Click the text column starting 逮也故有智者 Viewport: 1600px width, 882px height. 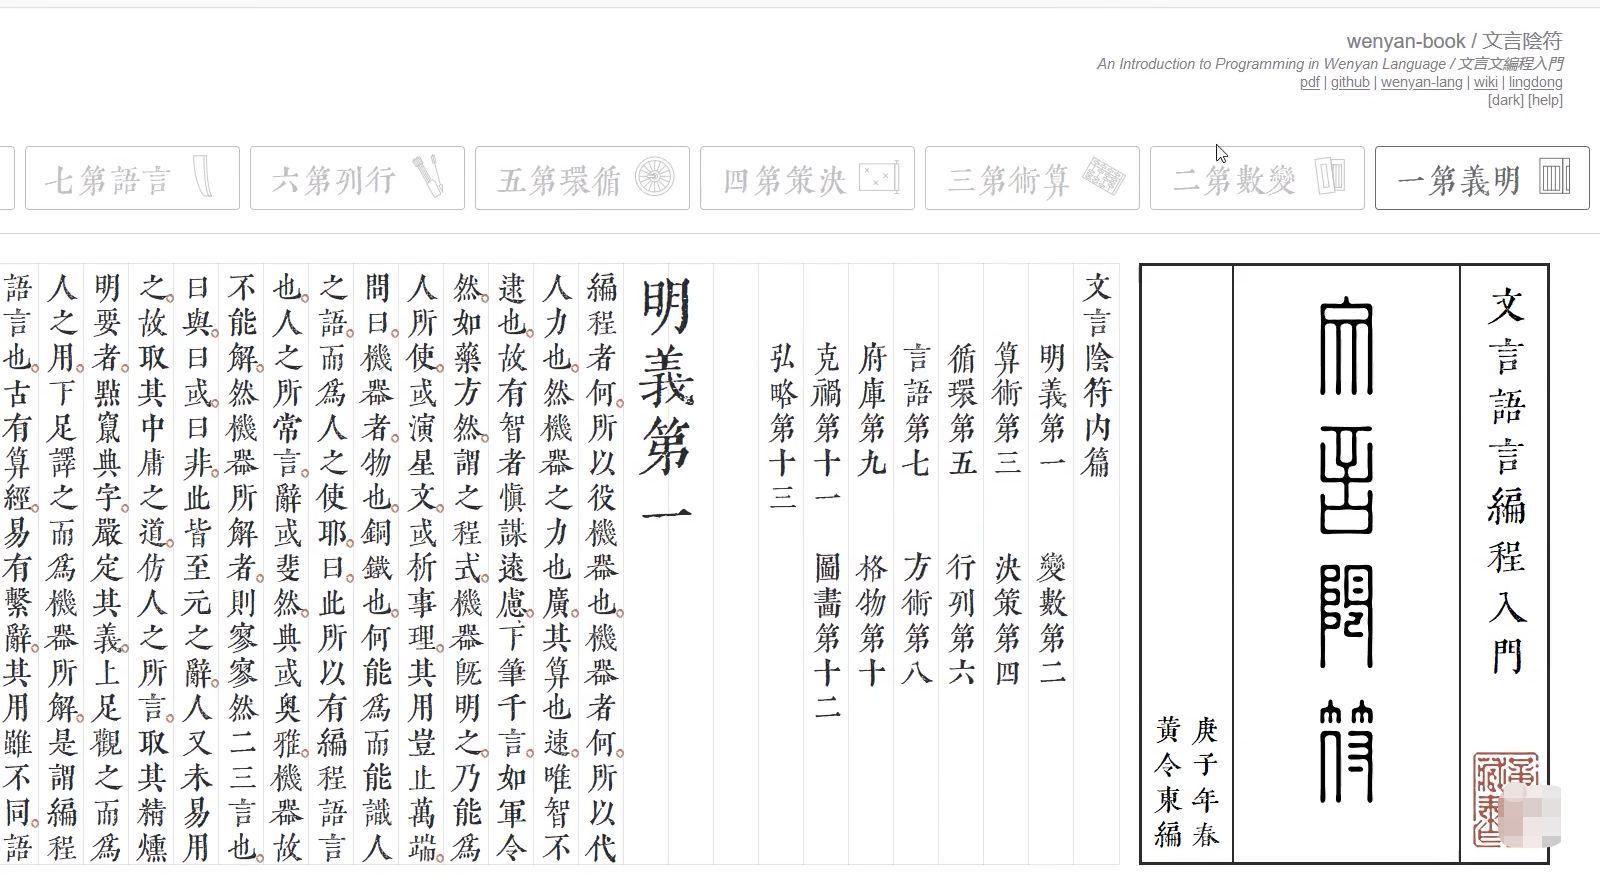click(511, 567)
